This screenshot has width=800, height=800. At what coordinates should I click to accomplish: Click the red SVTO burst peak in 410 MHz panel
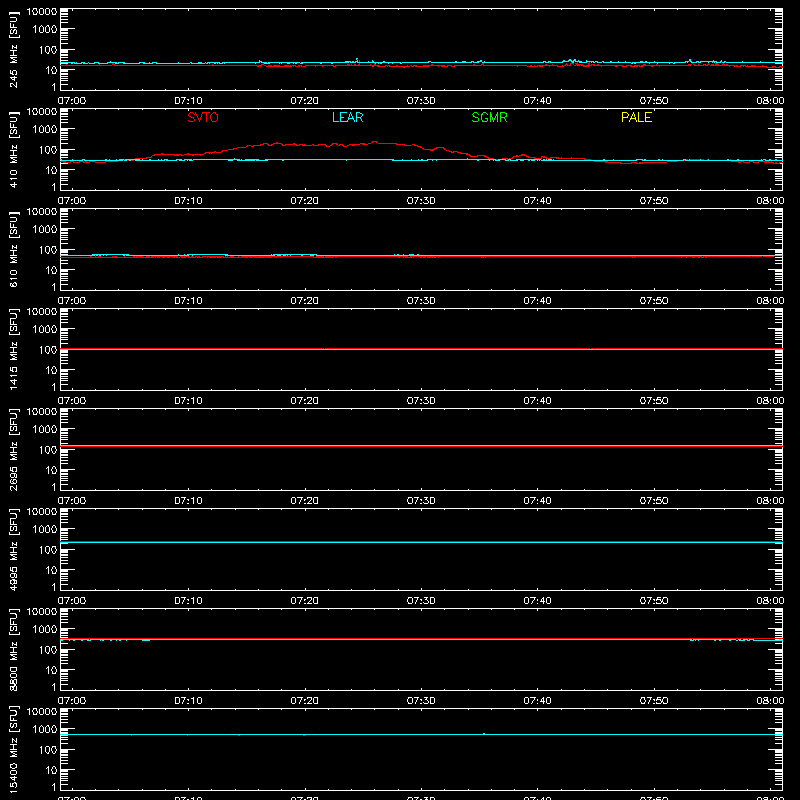point(374,142)
